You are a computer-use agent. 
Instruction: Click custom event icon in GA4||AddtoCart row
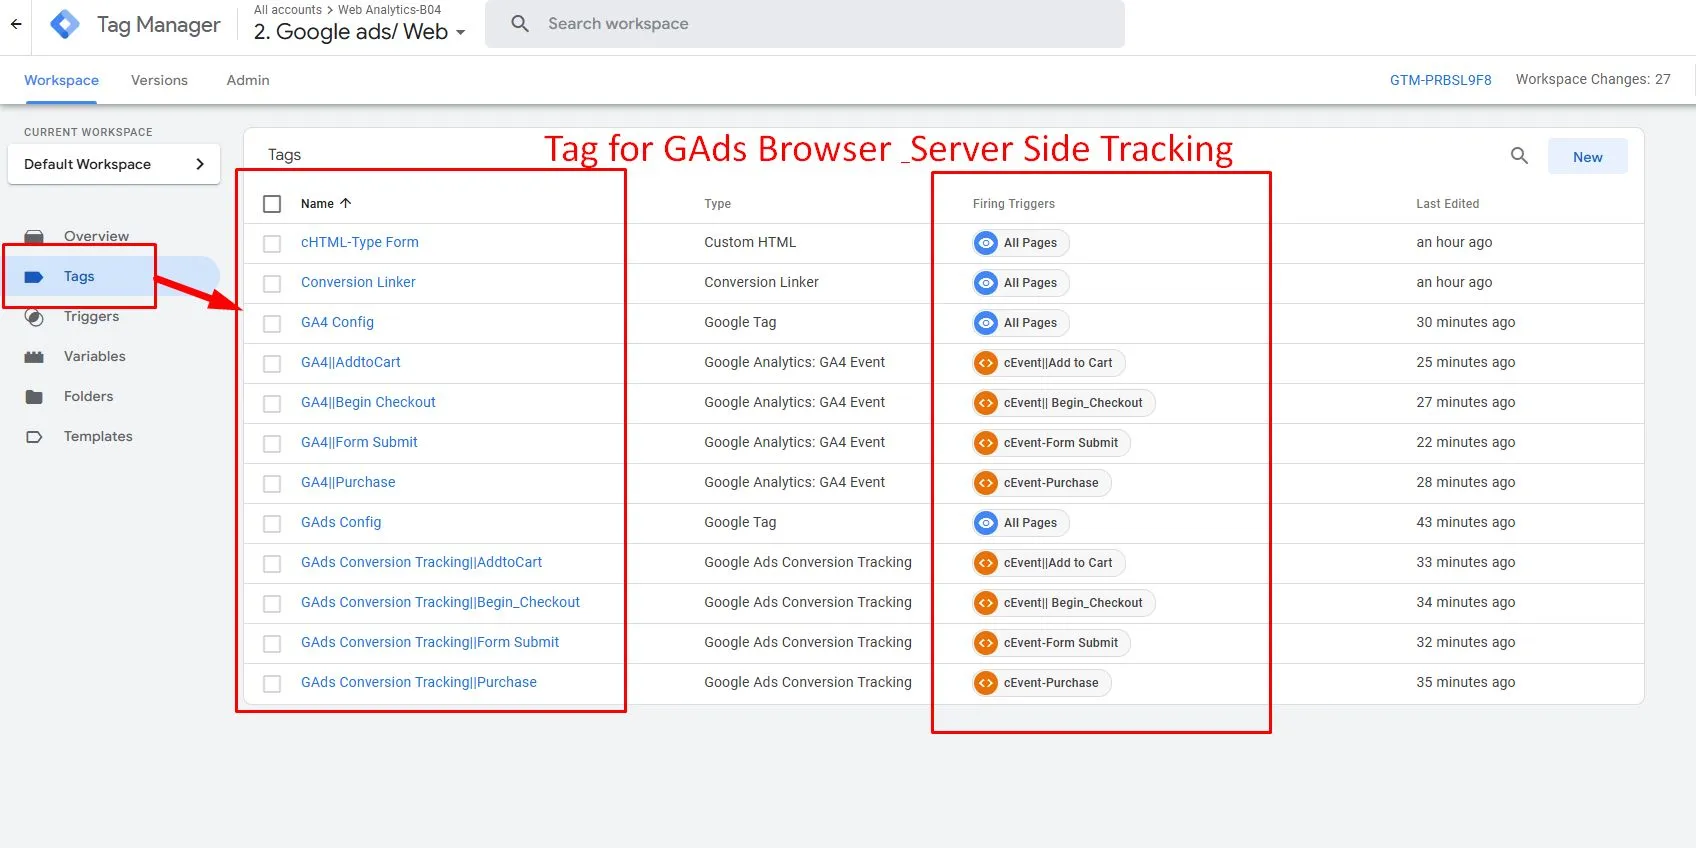coord(986,363)
